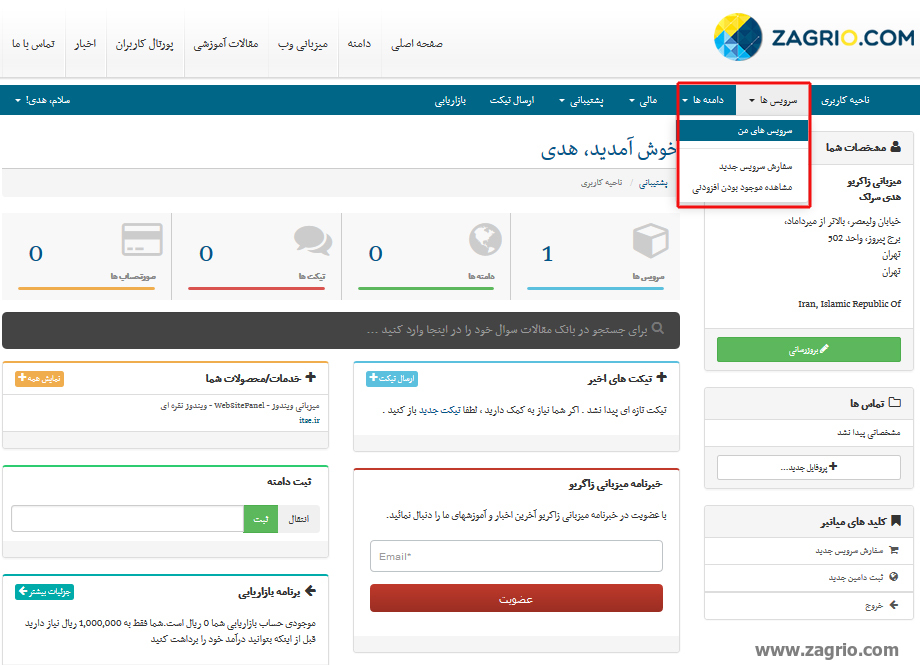This screenshot has height=665, width=920.
Task: Click the logout arrow icon beside خروج
Action: (x=893, y=605)
